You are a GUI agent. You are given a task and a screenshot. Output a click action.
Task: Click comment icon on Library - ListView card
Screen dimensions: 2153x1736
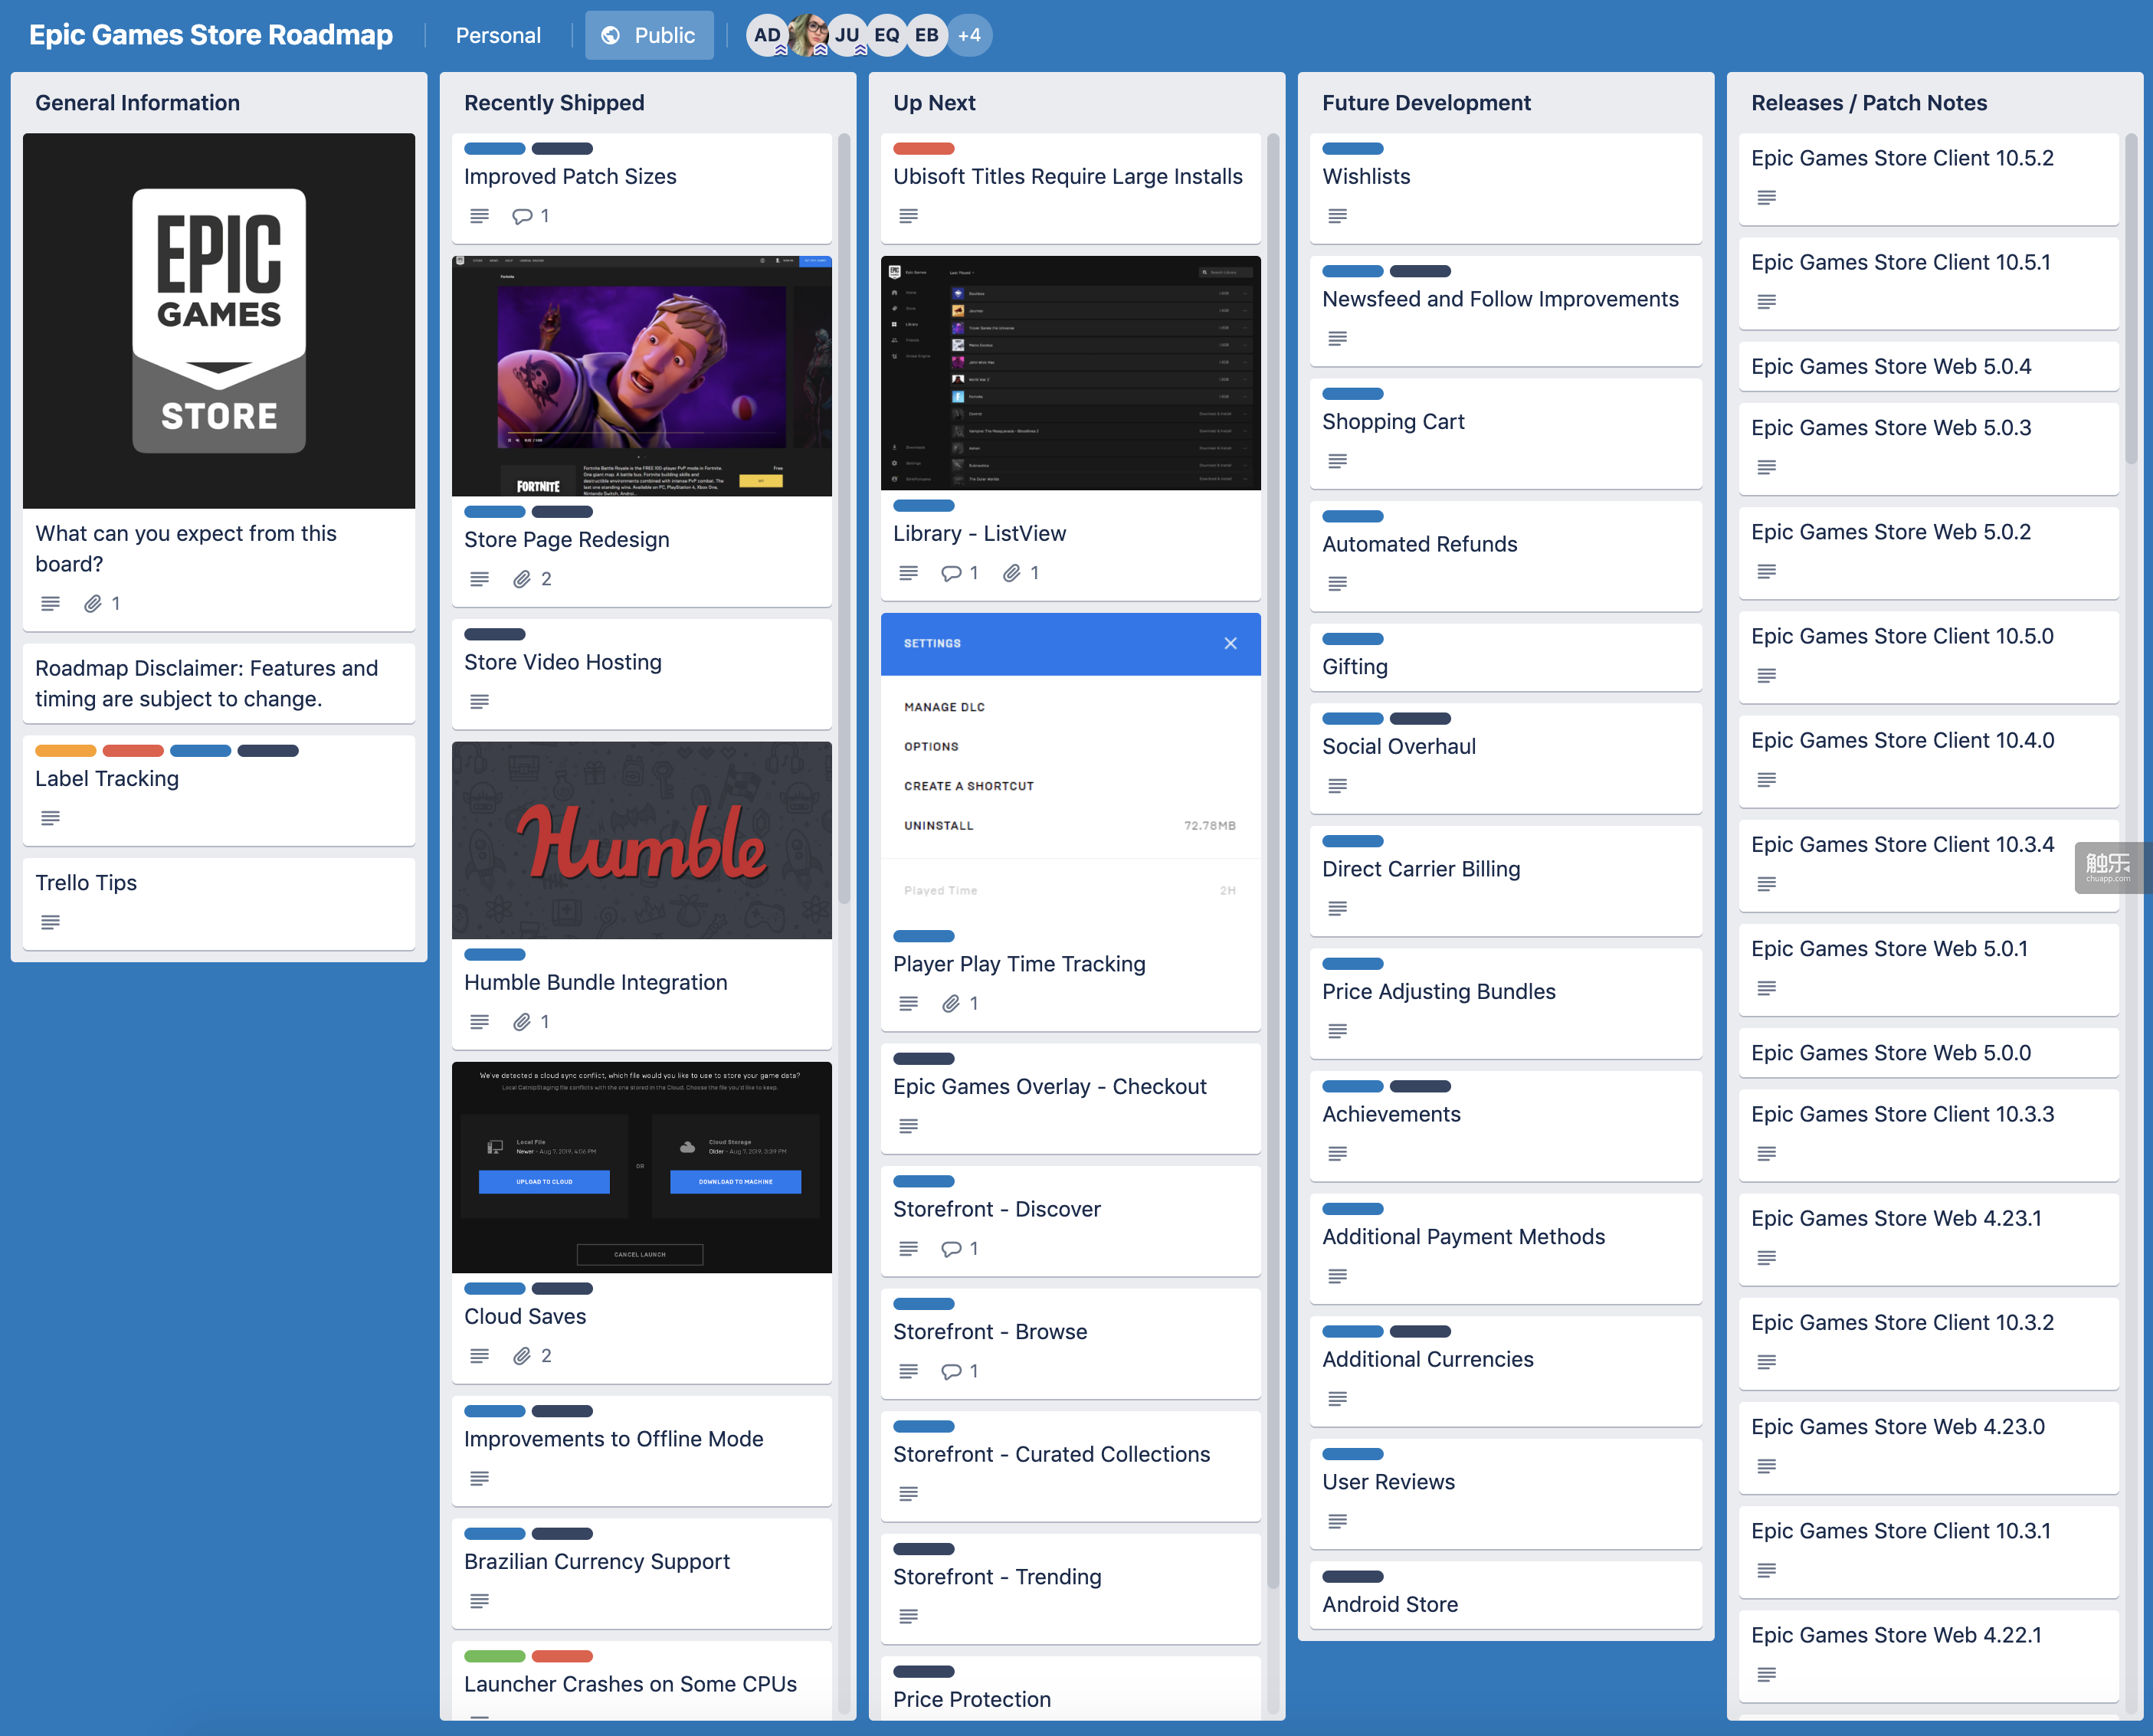(951, 573)
